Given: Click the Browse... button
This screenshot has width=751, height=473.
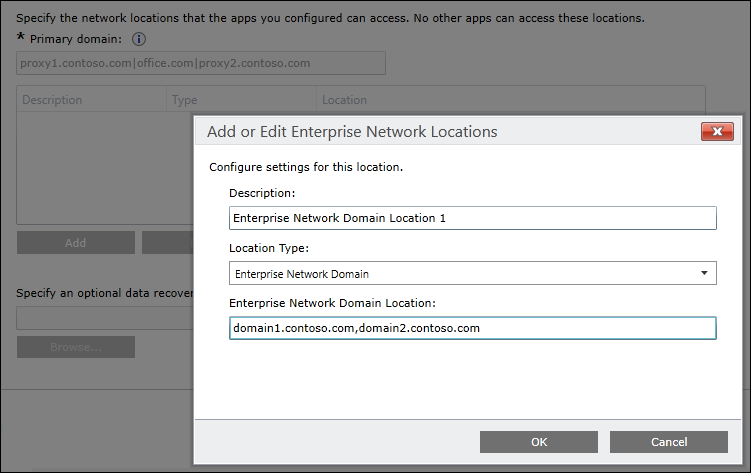Looking at the screenshot, I should tap(76, 347).
